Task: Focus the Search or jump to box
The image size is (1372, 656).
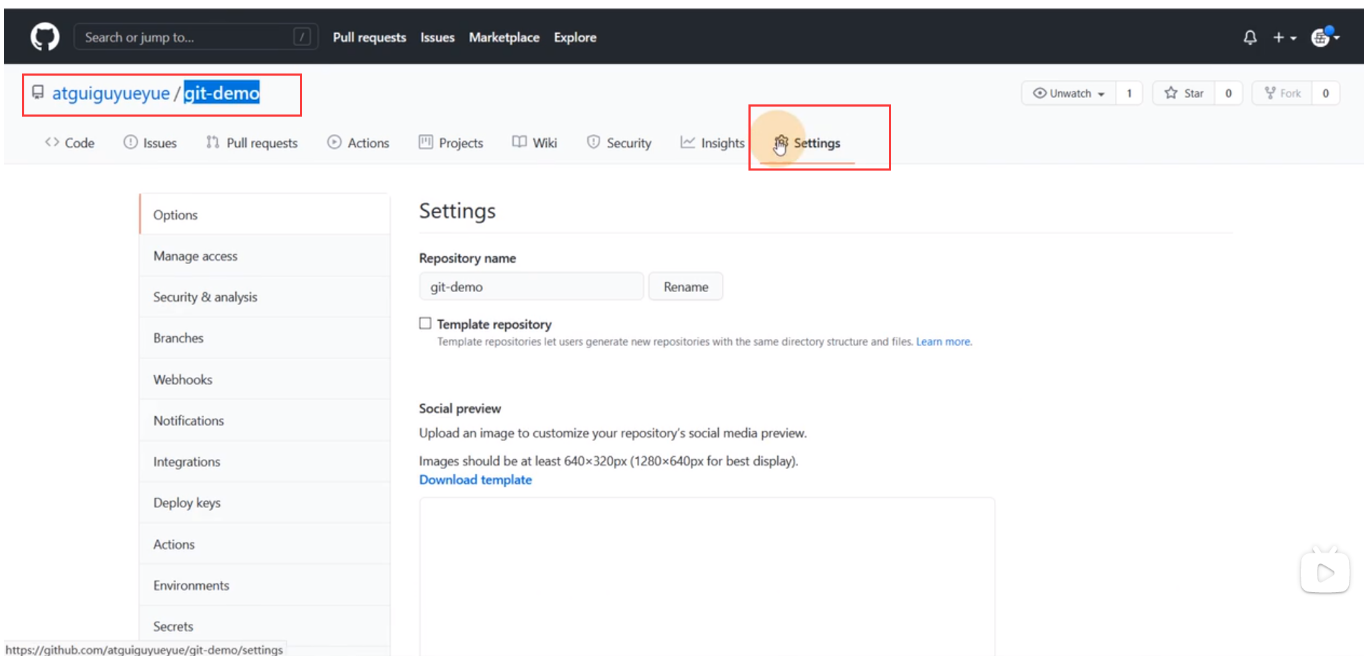Action: coord(195,38)
